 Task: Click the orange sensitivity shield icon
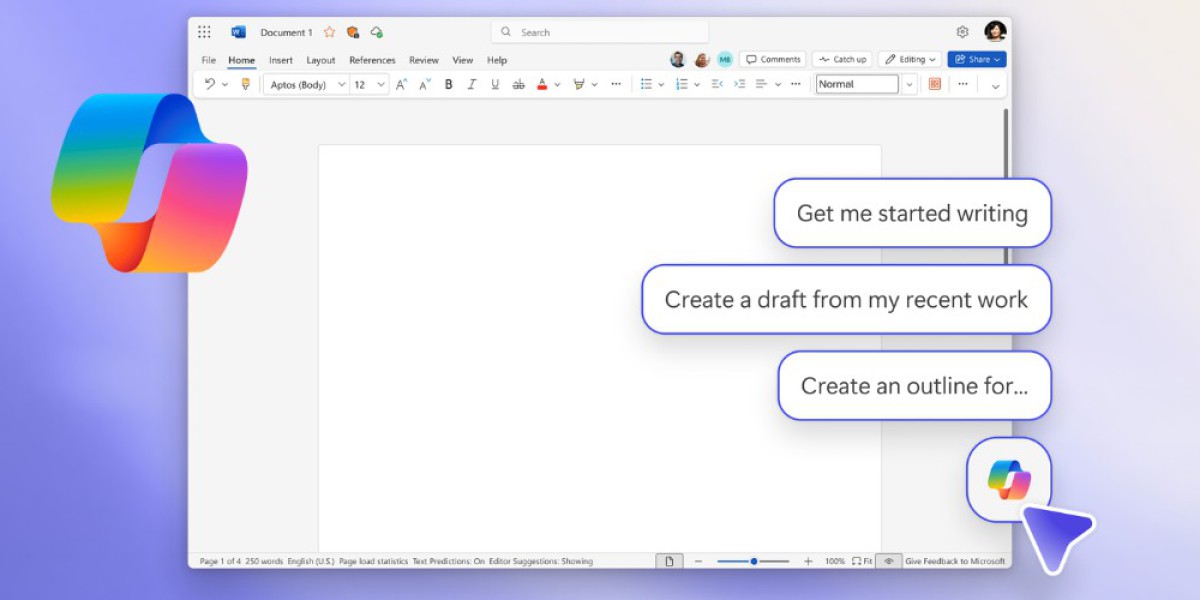353,32
